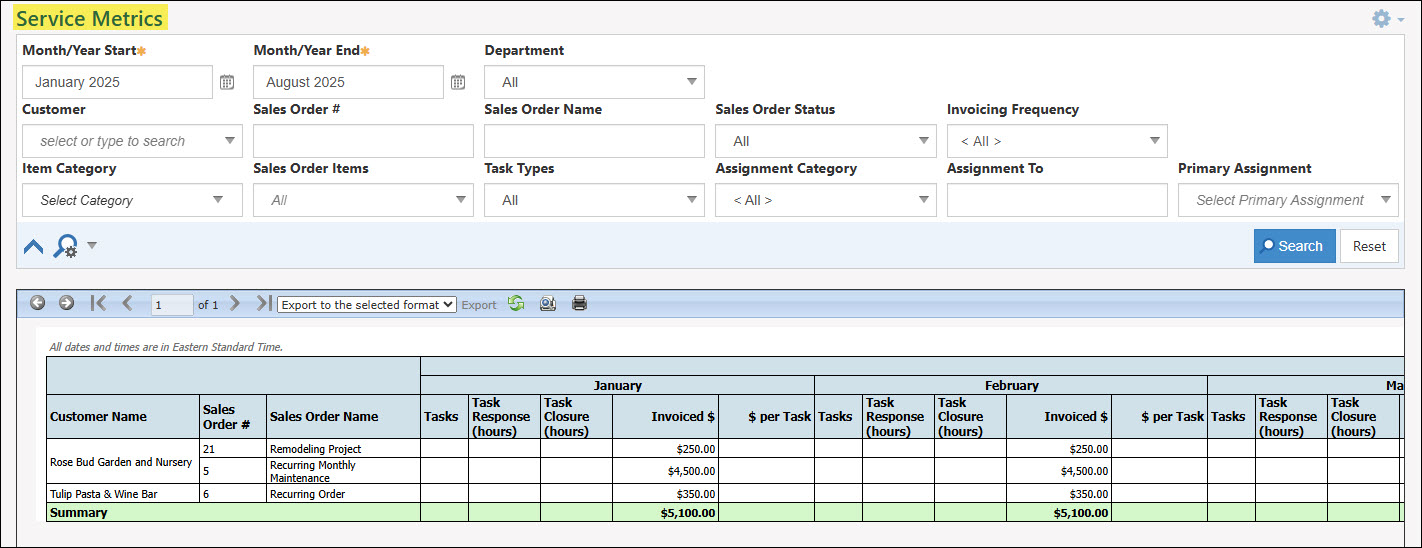Click the blue Search button

tap(1294, 246)
